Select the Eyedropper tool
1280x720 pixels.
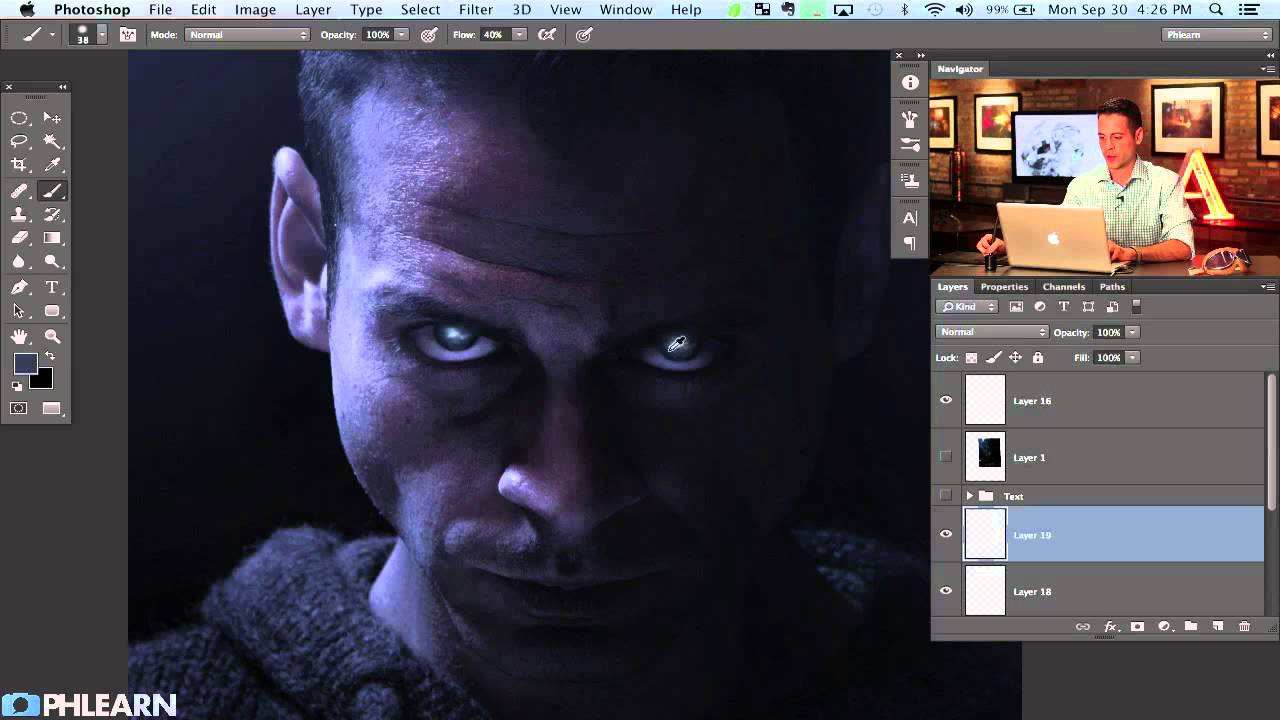tap(53, 165)
